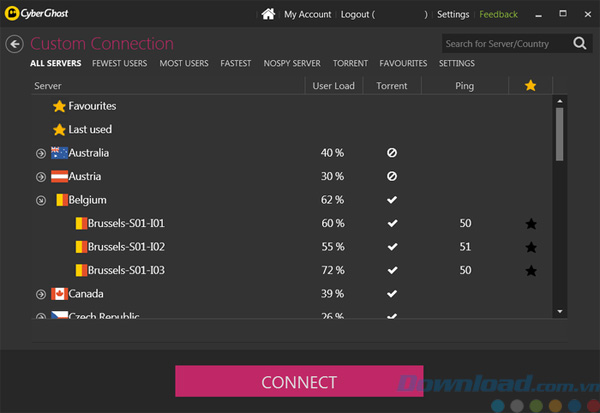The height and width of the screenshot is (413, 600).
Task: Click the search magnifier icon
Action: coord(580,43)
